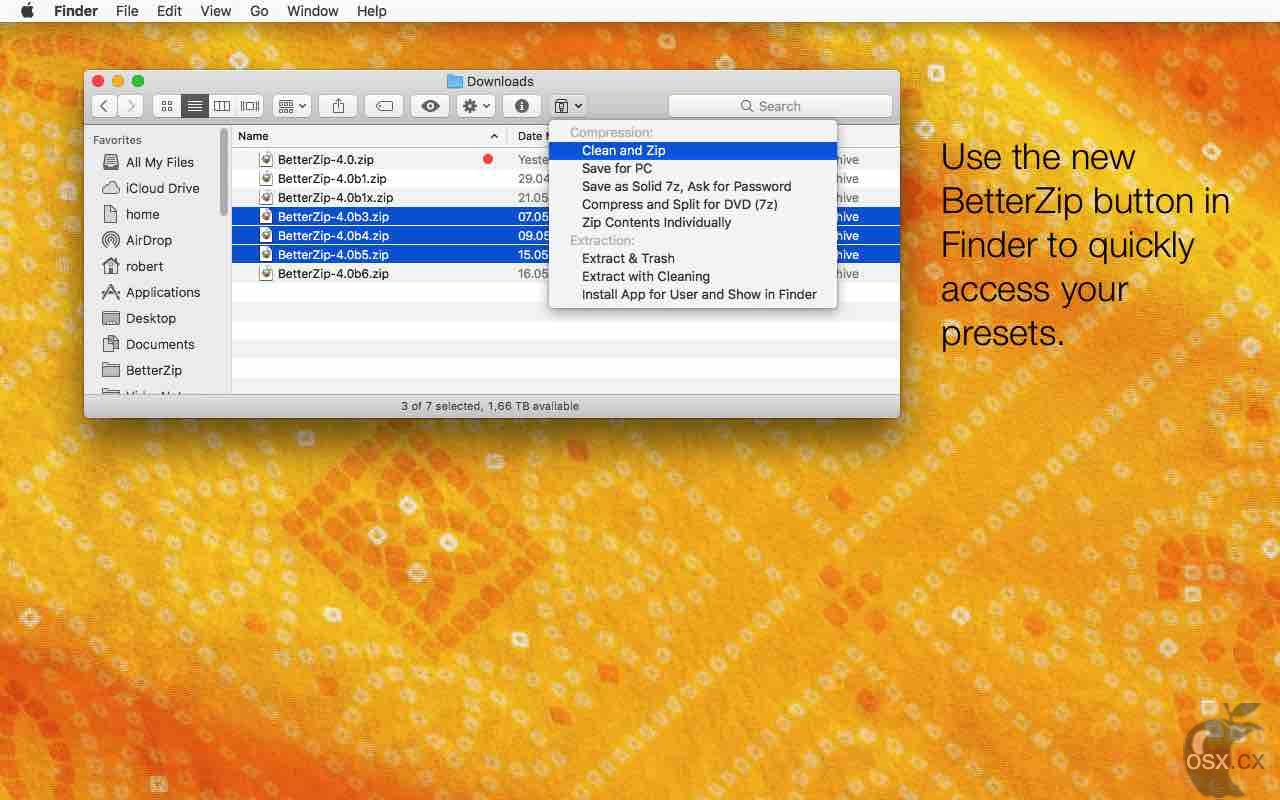Open BetterZip folder in sidebar
1280x800 pixels.
pyautogui.click(x=153, y=370)
